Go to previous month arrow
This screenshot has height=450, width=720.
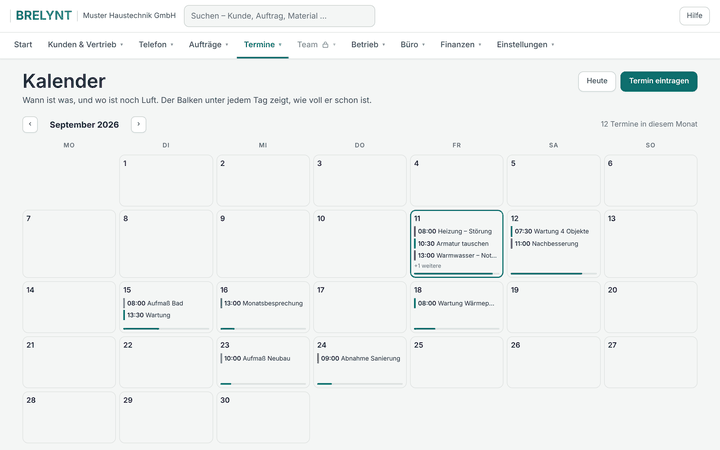click(30, 124)
